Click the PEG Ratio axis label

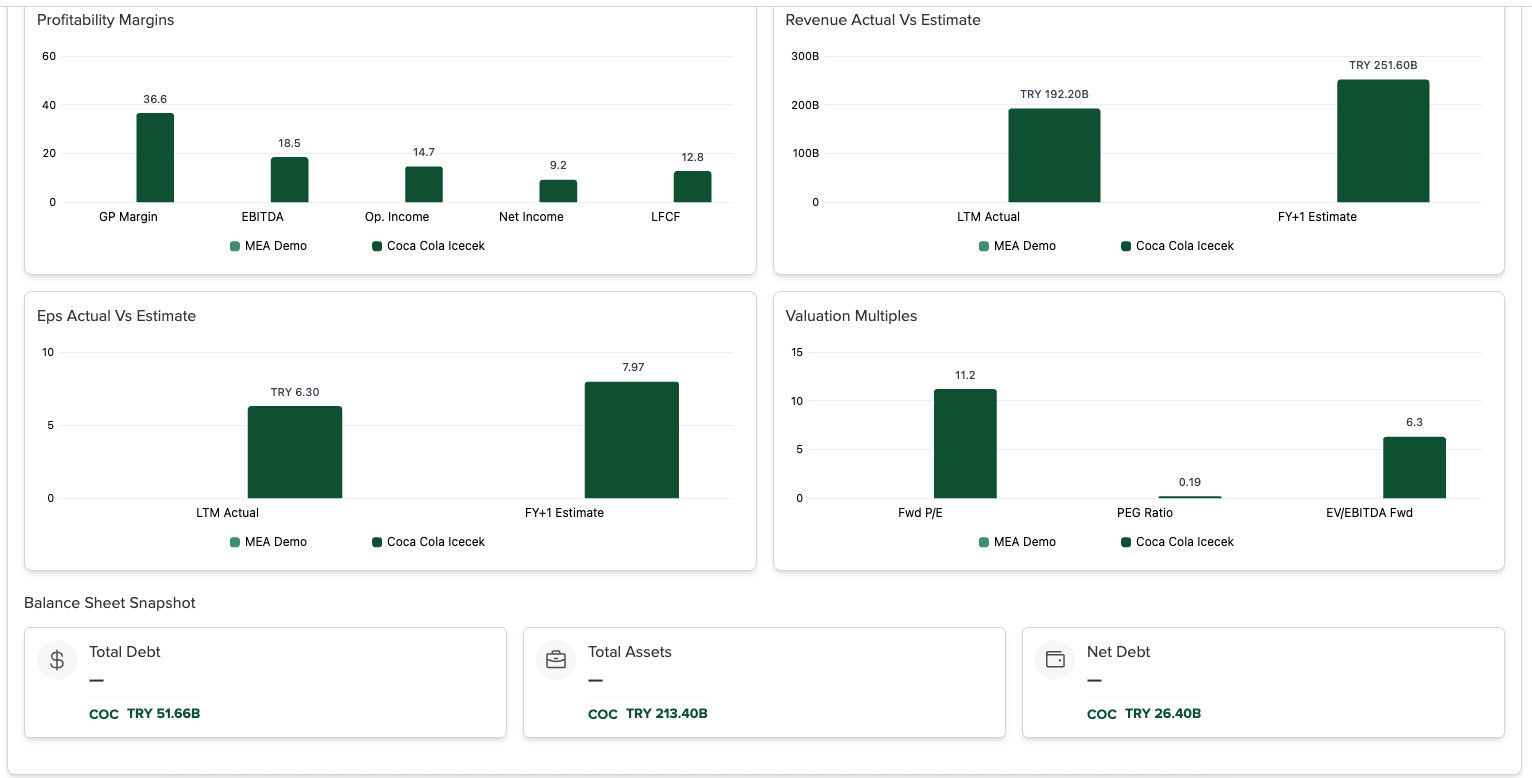pos(1145,513)
